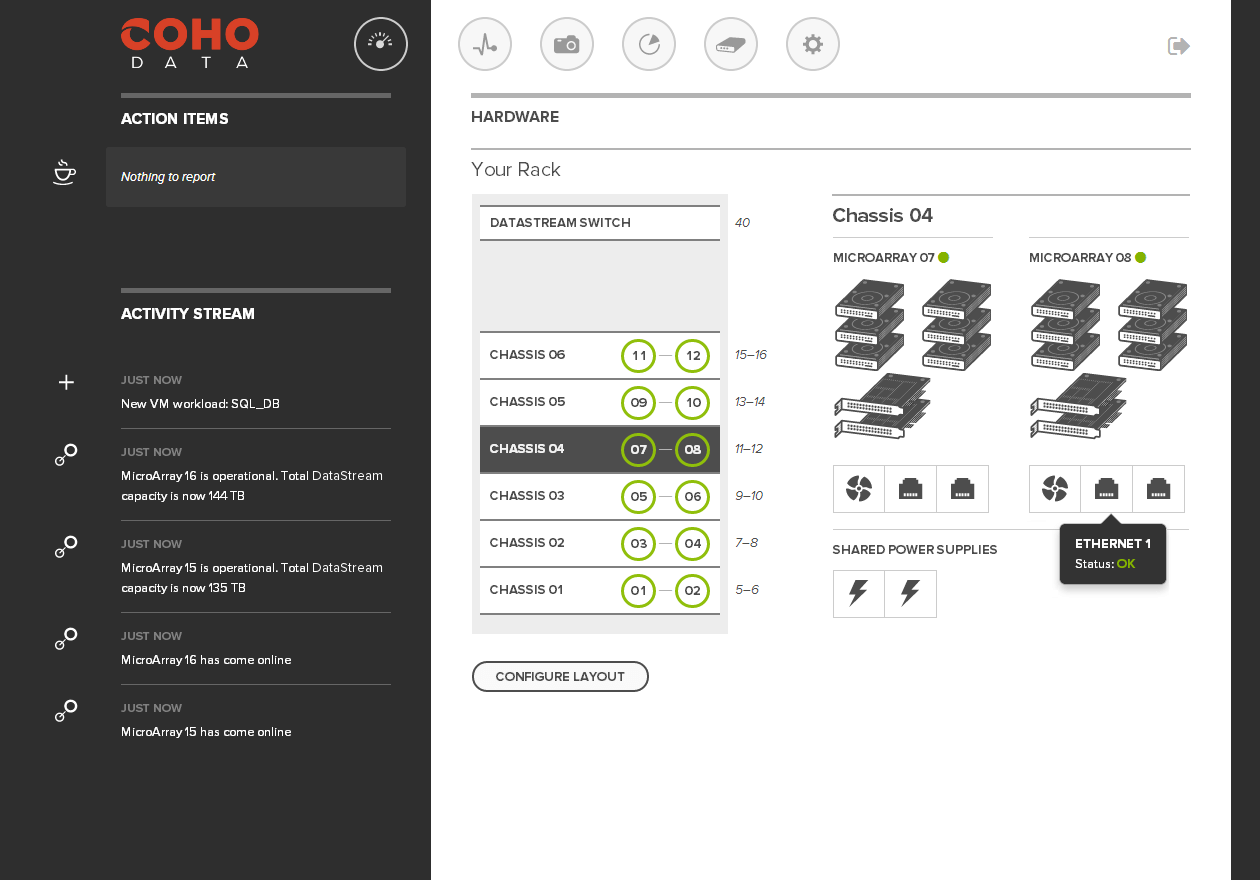Click MicroArray 07 fan status icon
The image size is (1260, 880).
pos(859,489)
